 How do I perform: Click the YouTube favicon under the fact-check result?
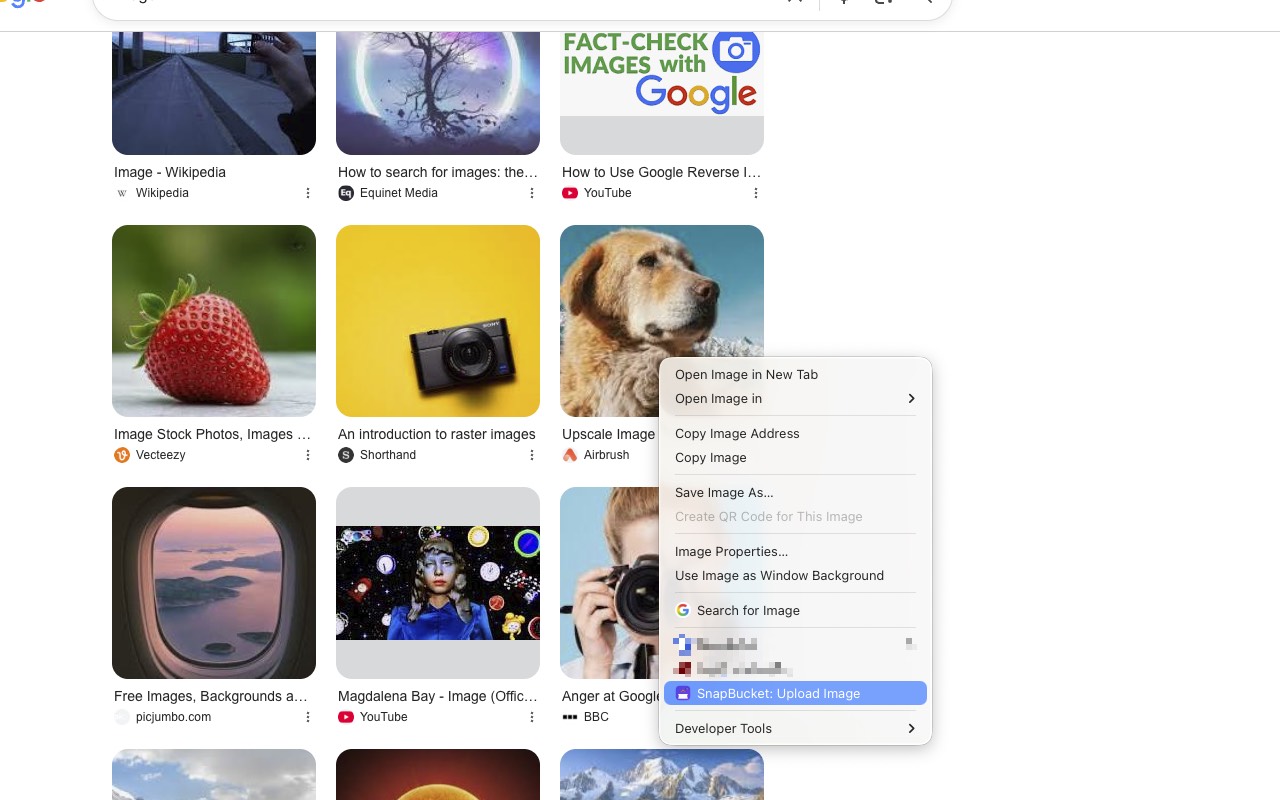pyautogui.click(x=570, y=193)
